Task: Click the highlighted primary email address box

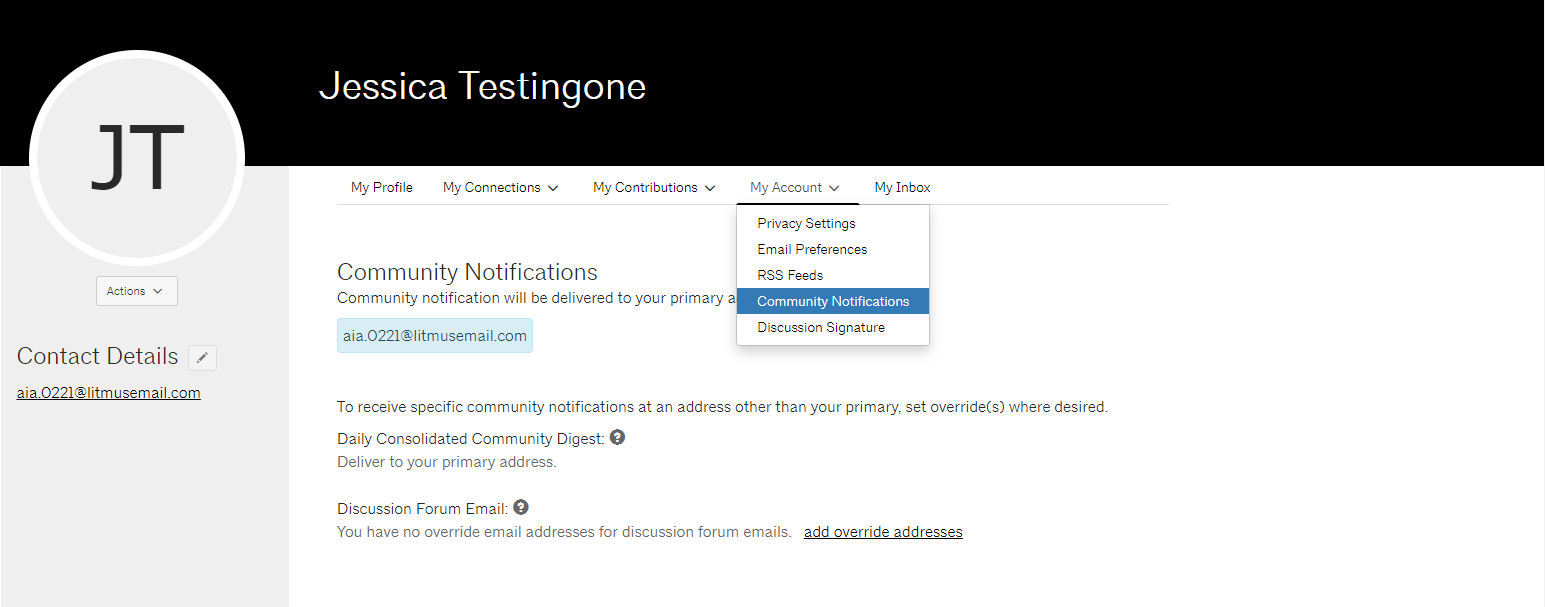Action: (435, 336)
